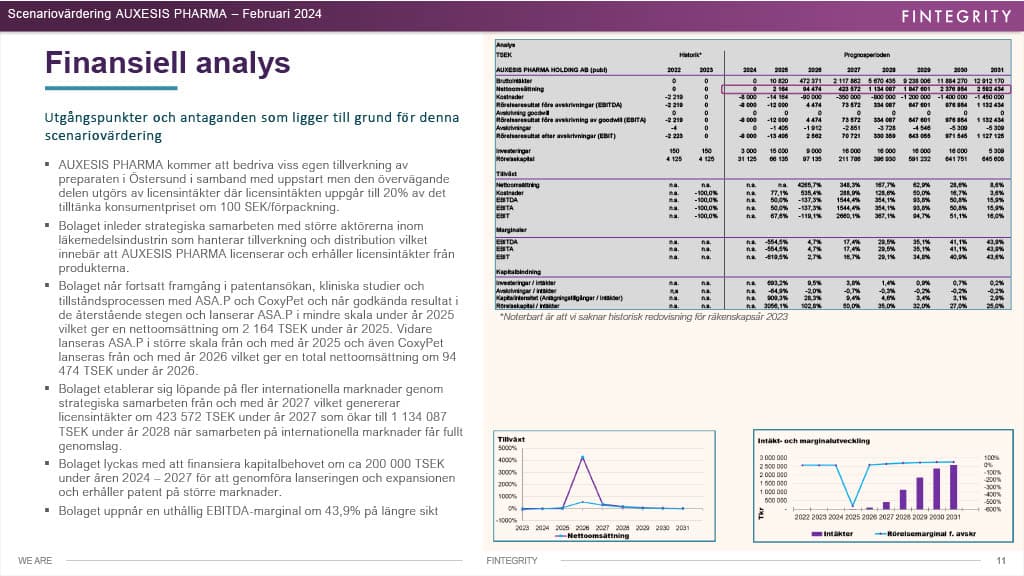Click the 2031 revenue bar in the chart
Screen dimensions: 1024x576
(x=953, y=487)
